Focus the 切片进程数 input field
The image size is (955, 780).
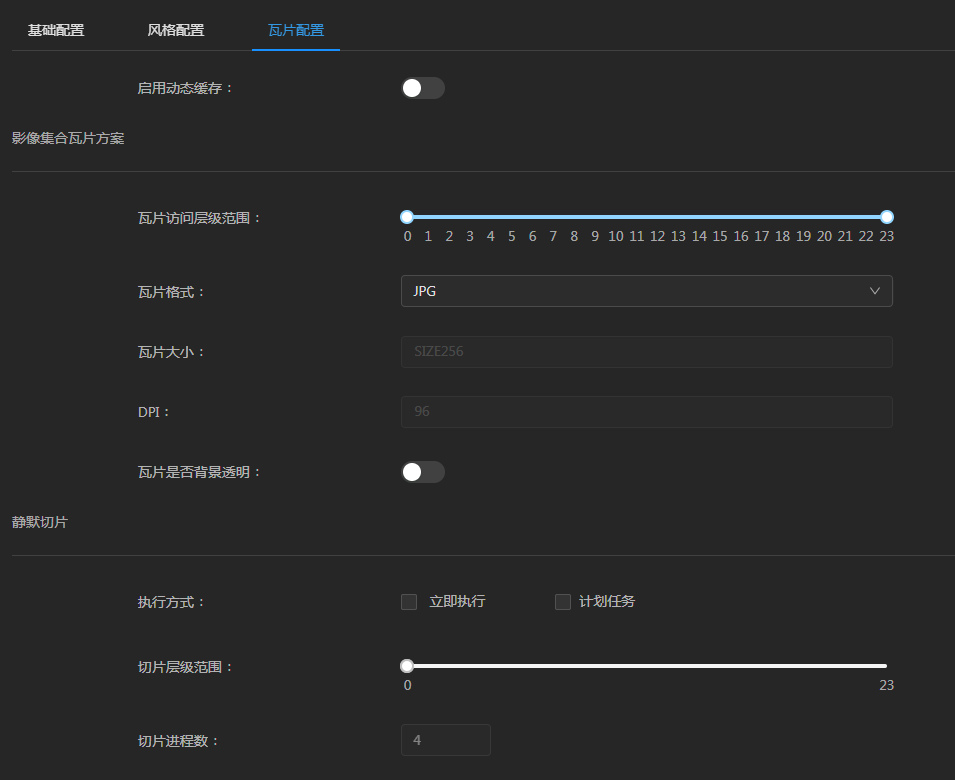click(445, 740)
